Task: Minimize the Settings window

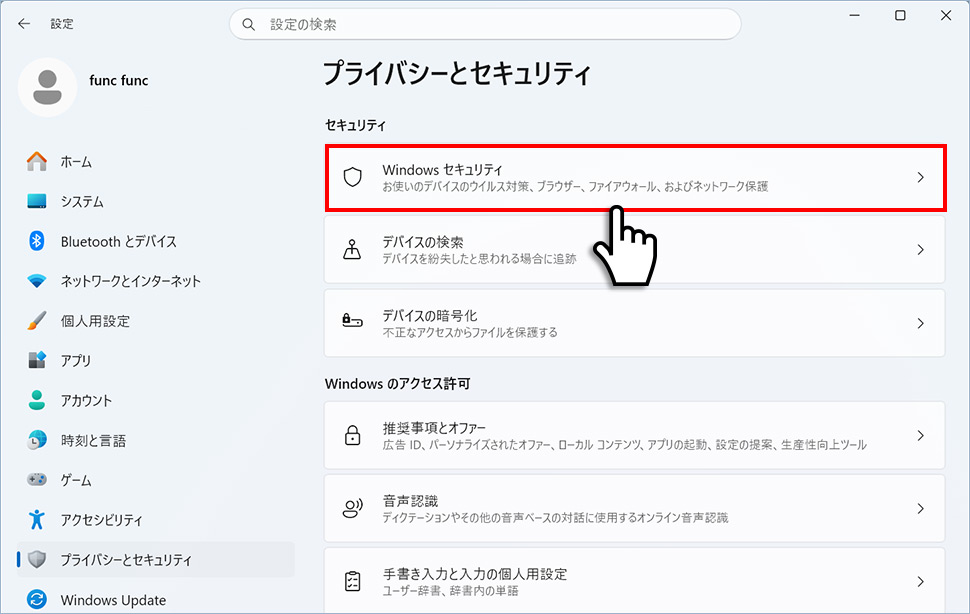Action: click(855, 15)
